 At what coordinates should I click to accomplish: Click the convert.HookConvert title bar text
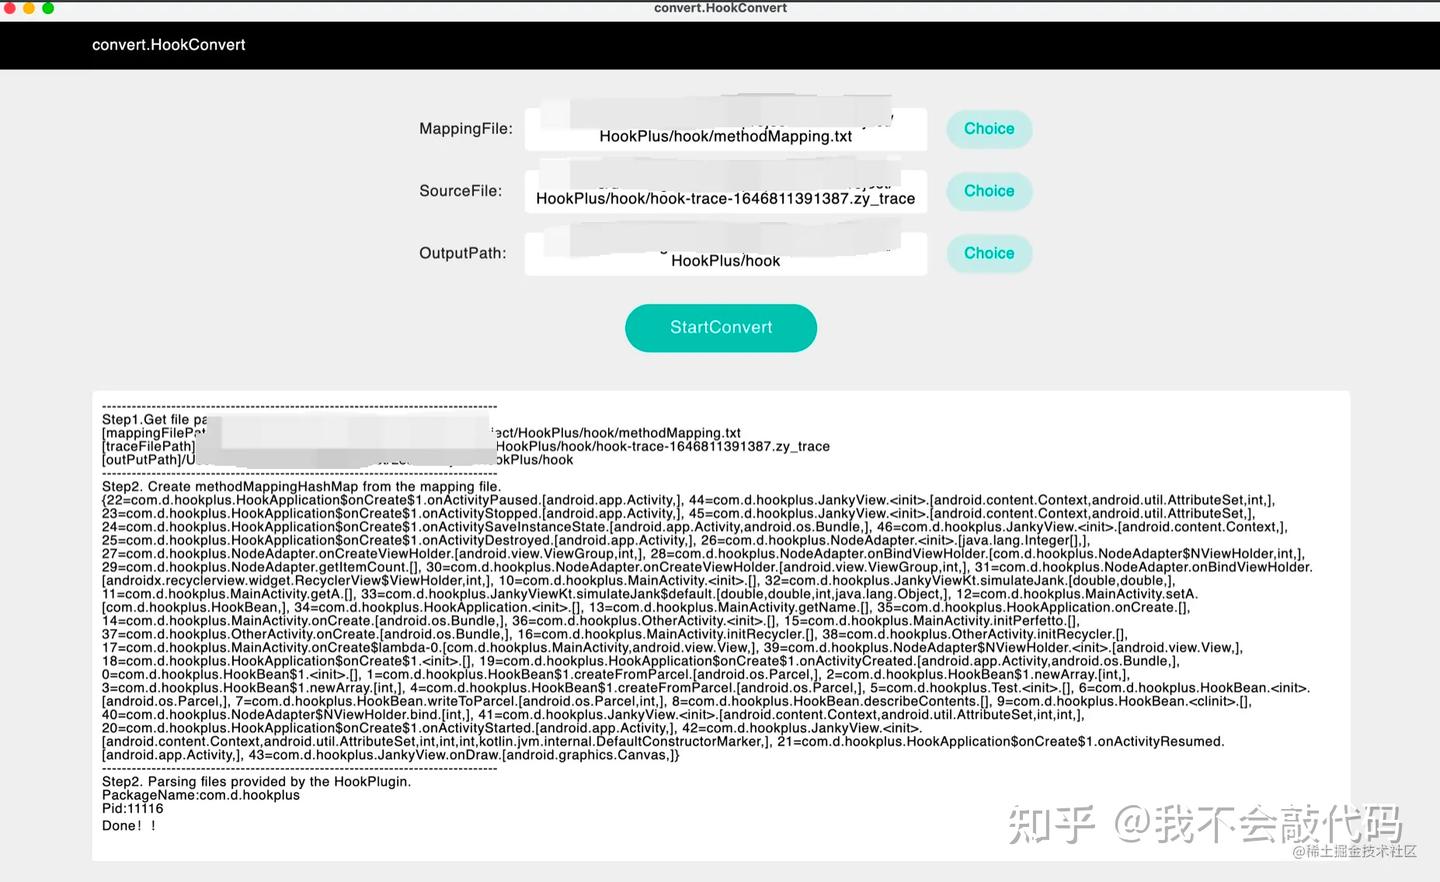(x=719, y=8)
